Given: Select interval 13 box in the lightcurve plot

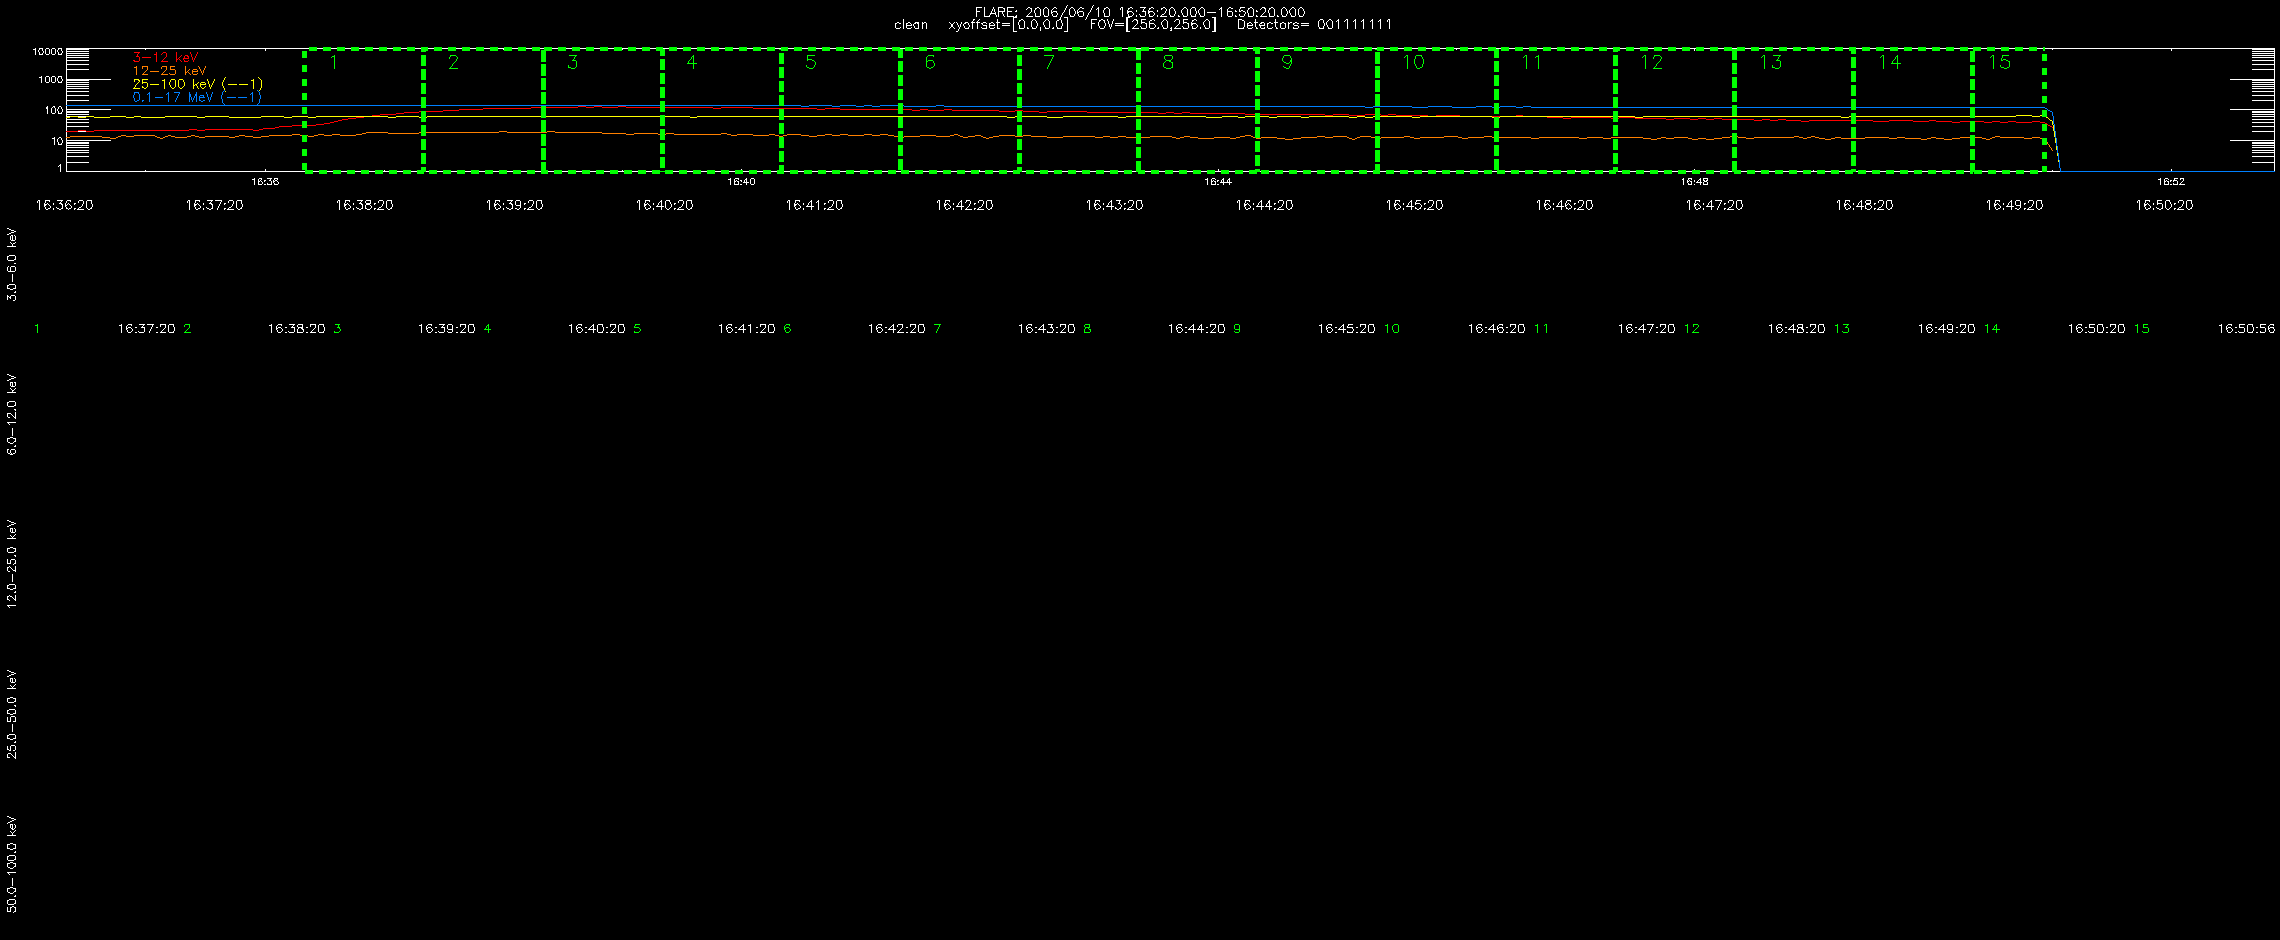Looking at the screenshot, I should tap(1793, 110).
